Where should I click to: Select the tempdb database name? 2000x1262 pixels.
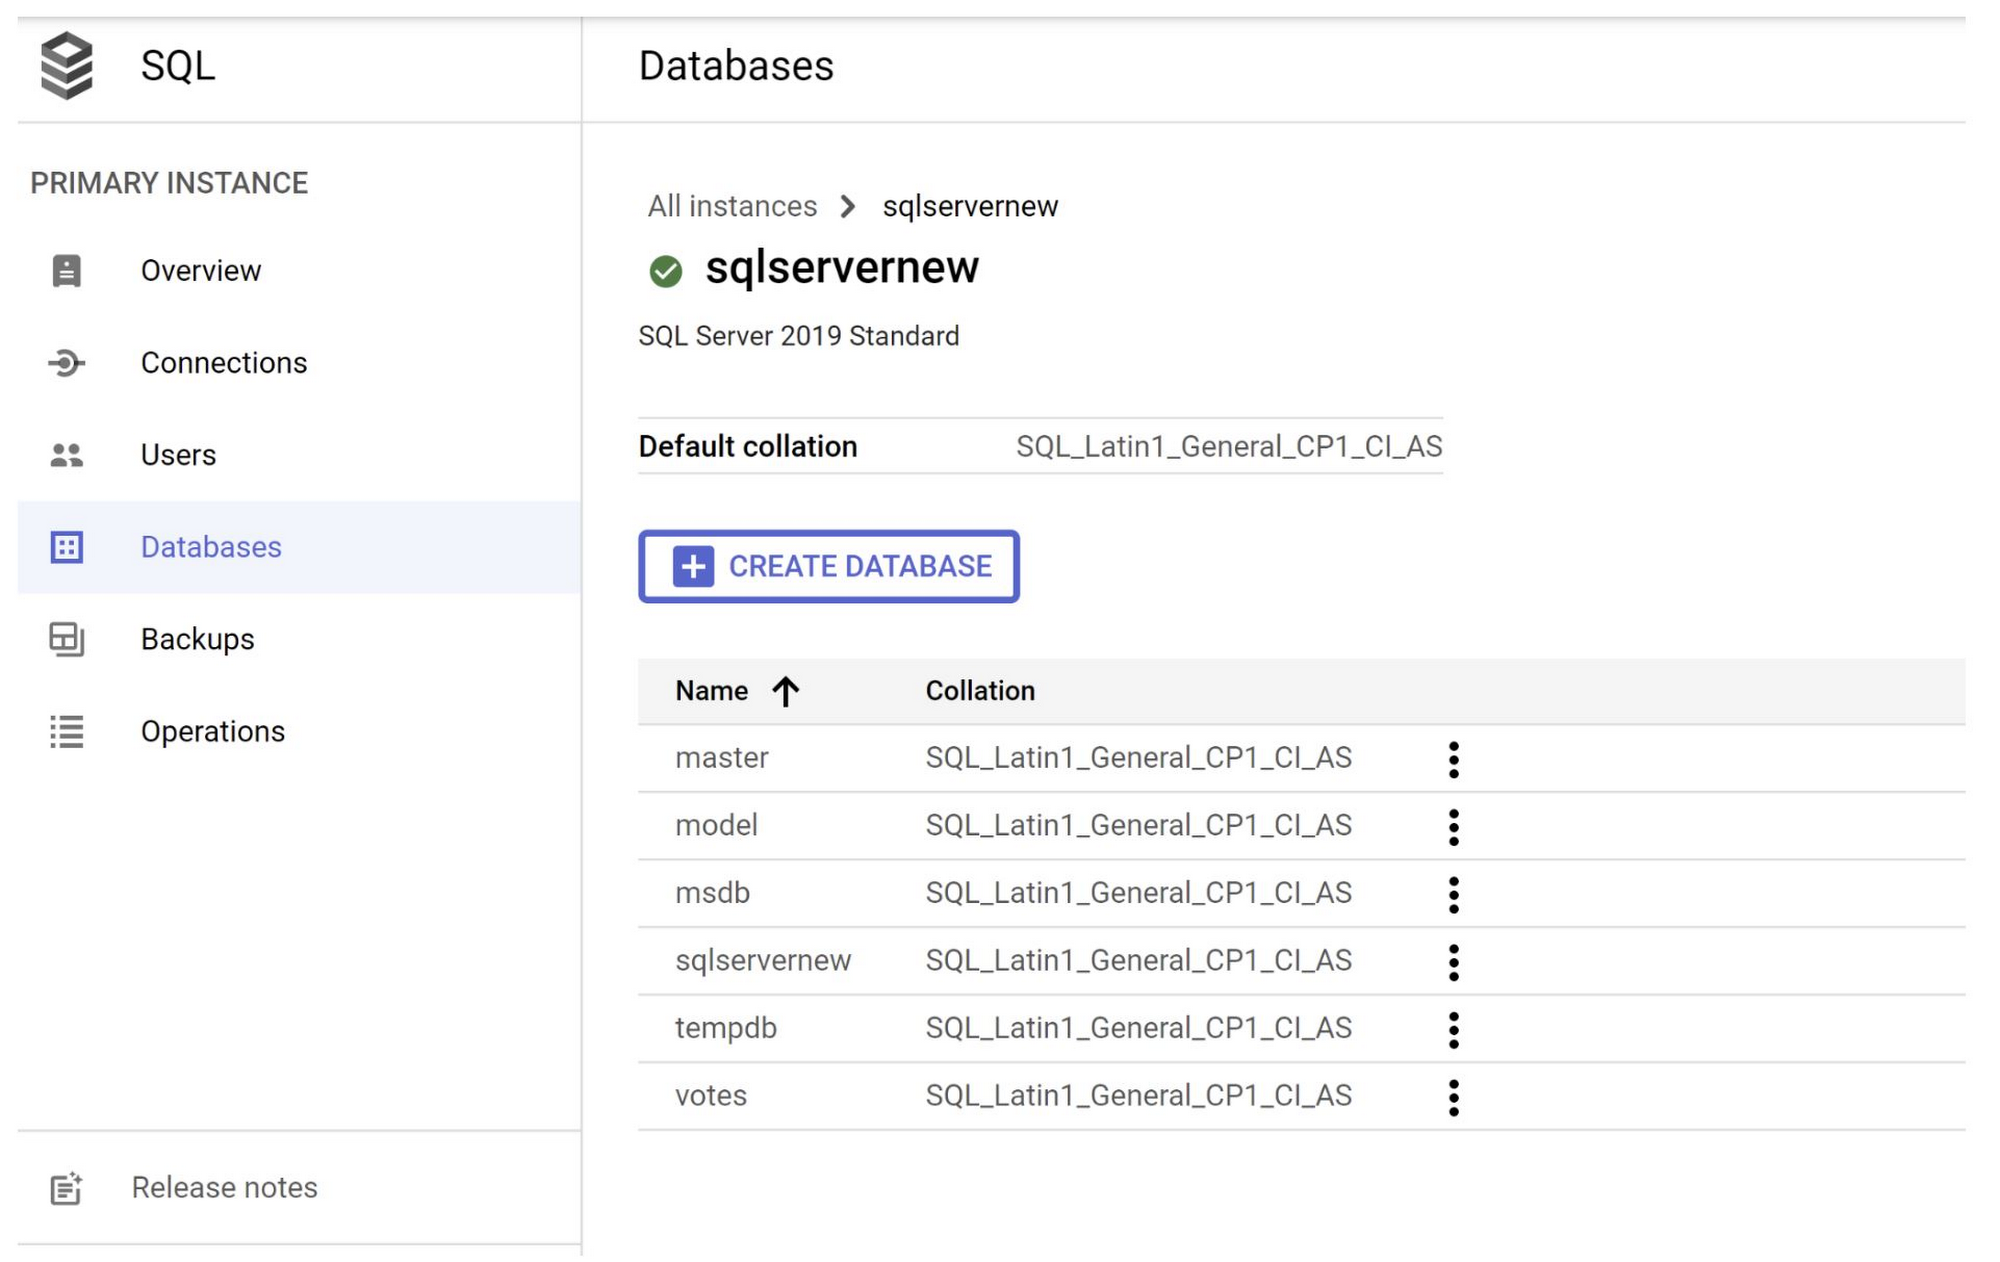(725, 1028)
